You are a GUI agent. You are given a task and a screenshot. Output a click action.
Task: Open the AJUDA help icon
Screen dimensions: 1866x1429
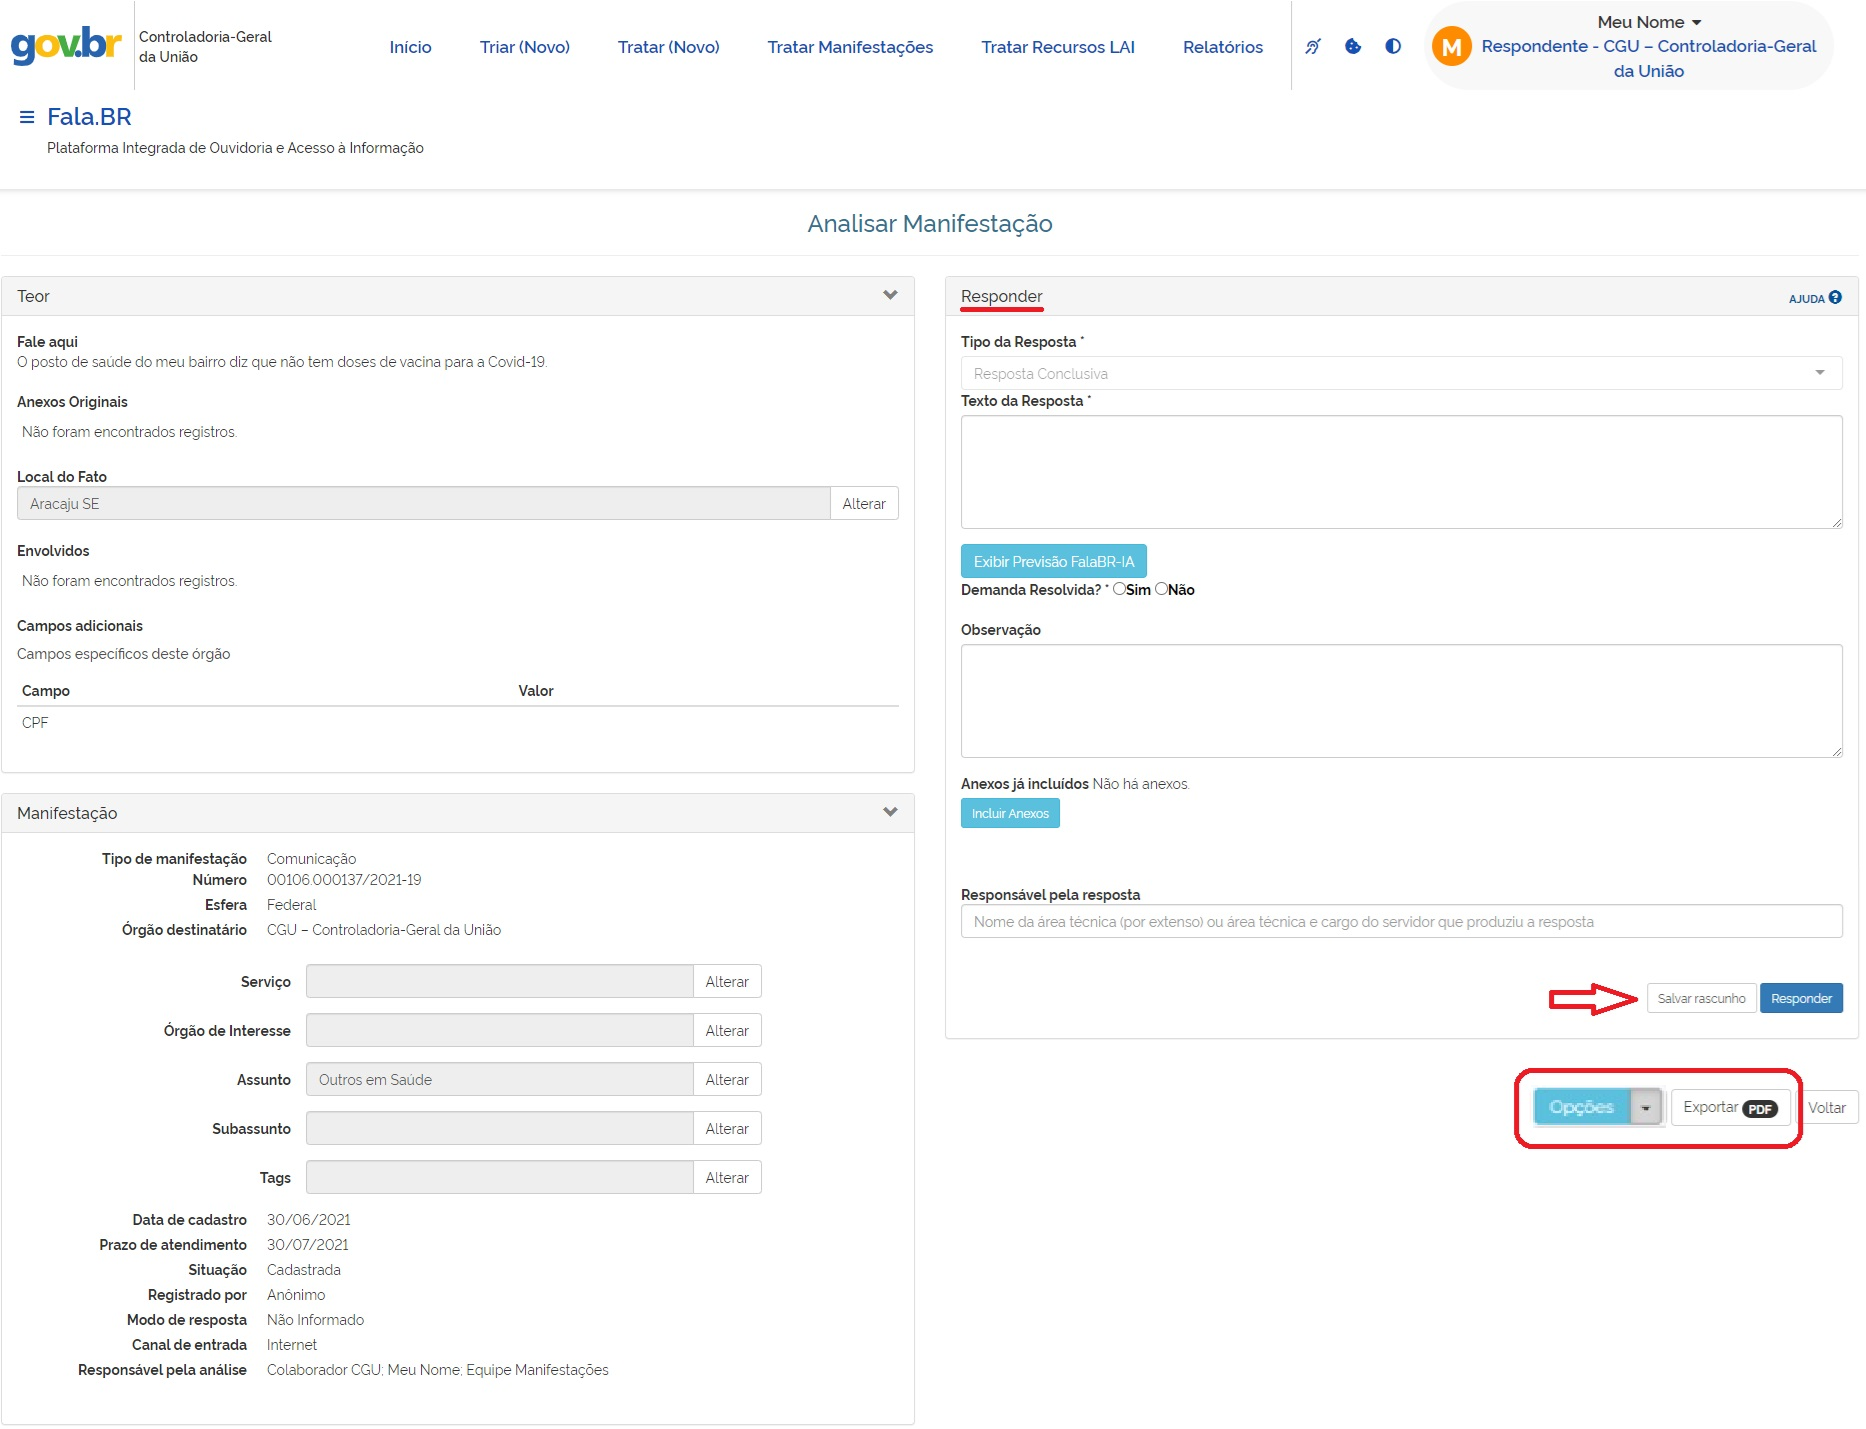(1834, 298)
